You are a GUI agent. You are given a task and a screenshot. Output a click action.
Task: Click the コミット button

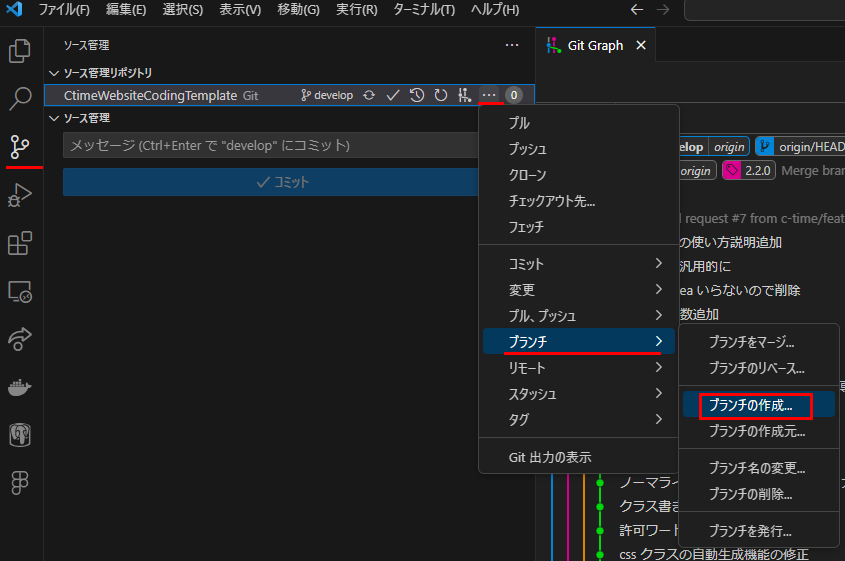tap(271, 182)
